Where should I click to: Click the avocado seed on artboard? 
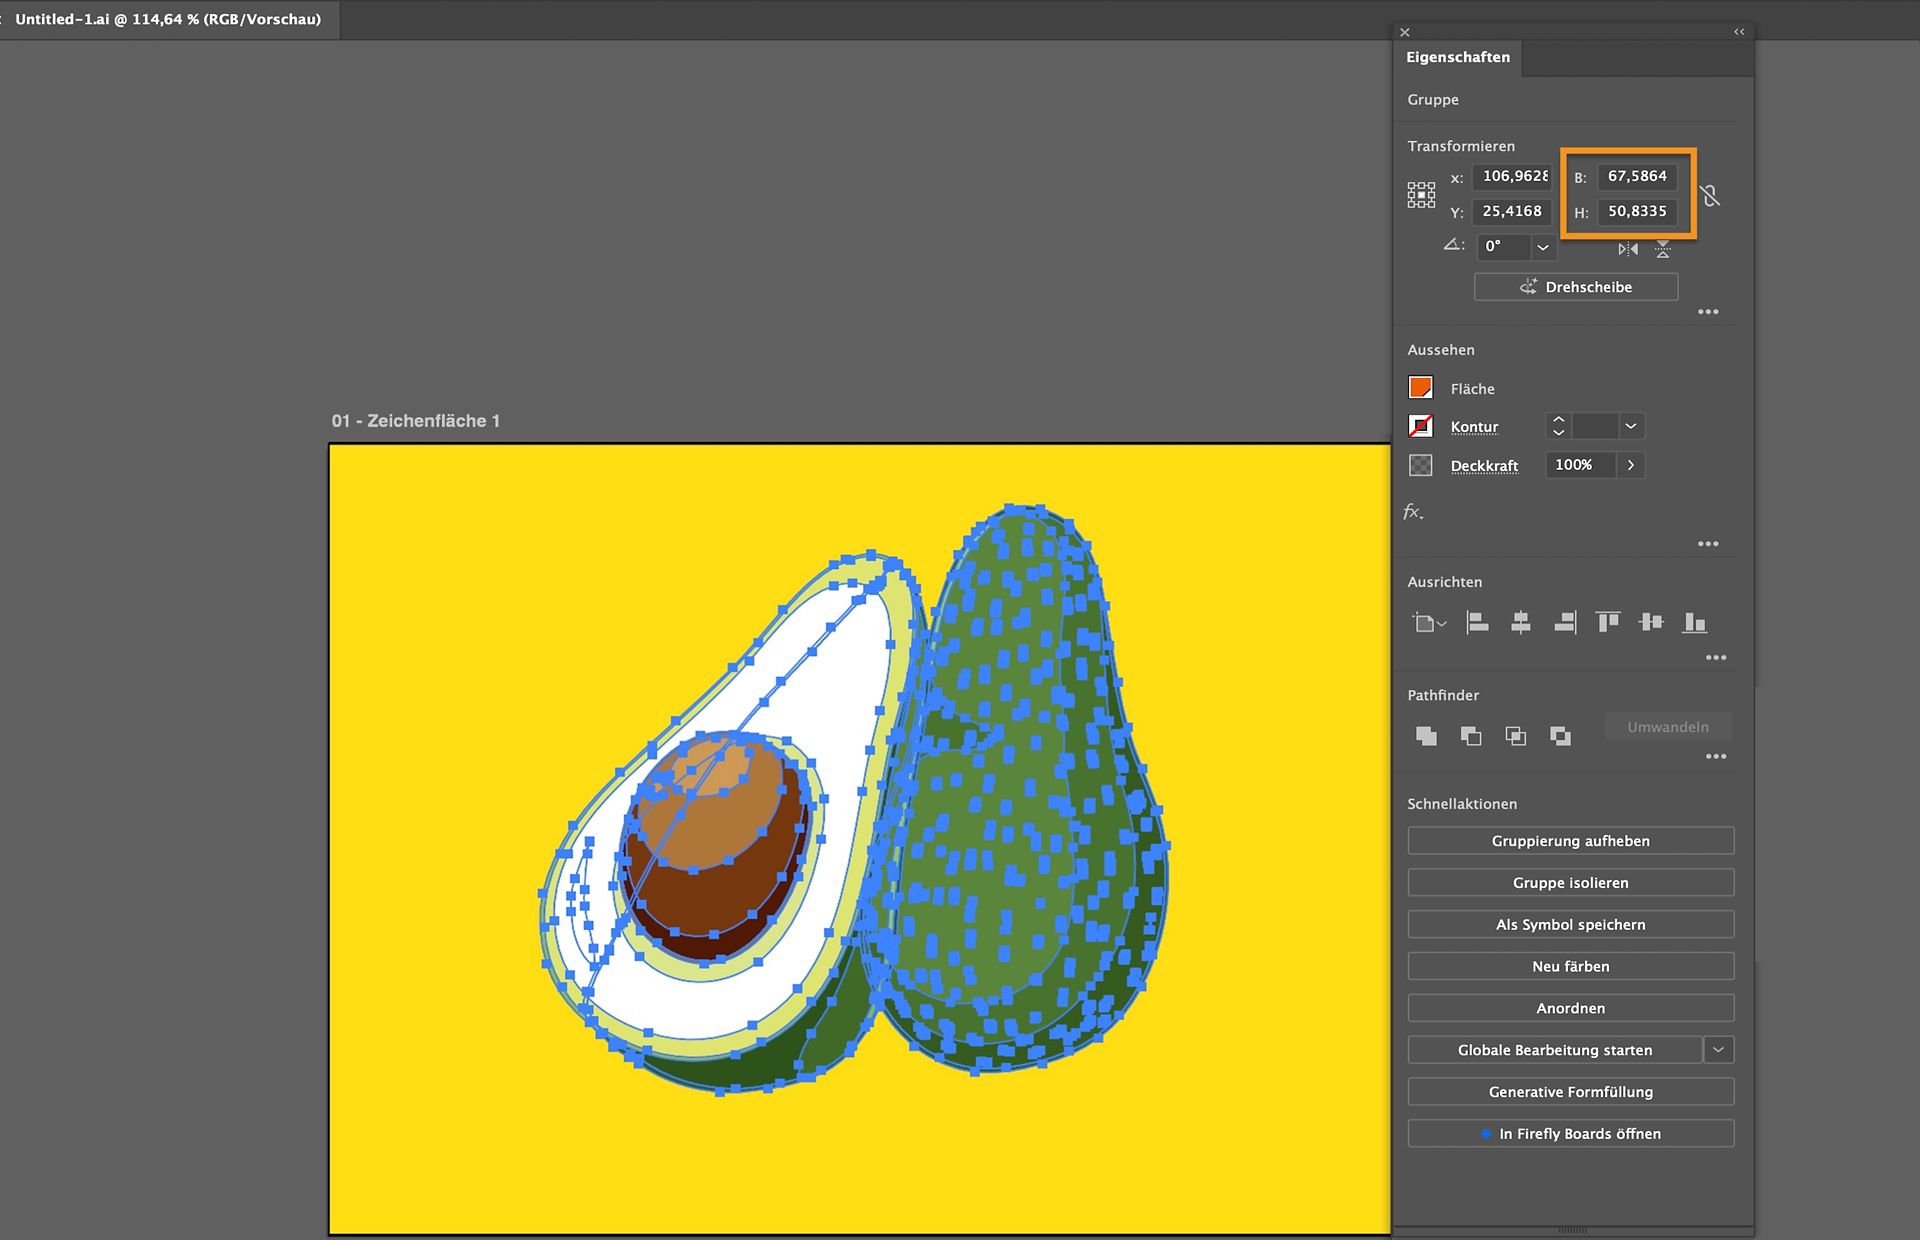(715, 845)
